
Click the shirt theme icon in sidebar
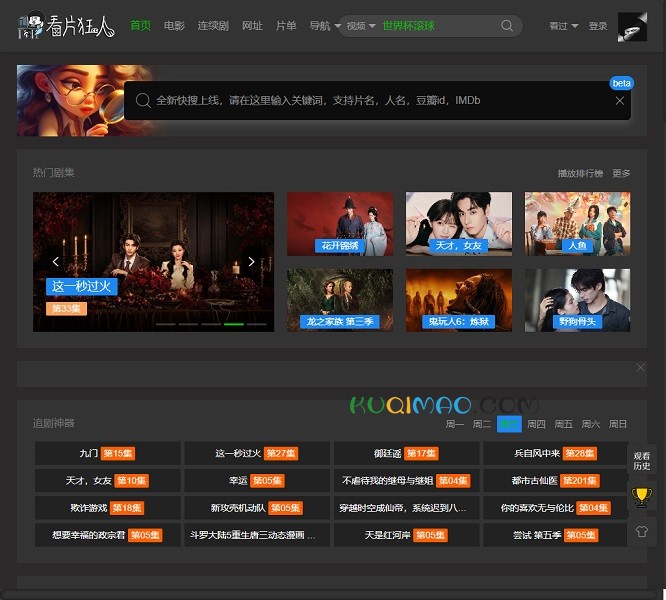[x=641, y=532]
